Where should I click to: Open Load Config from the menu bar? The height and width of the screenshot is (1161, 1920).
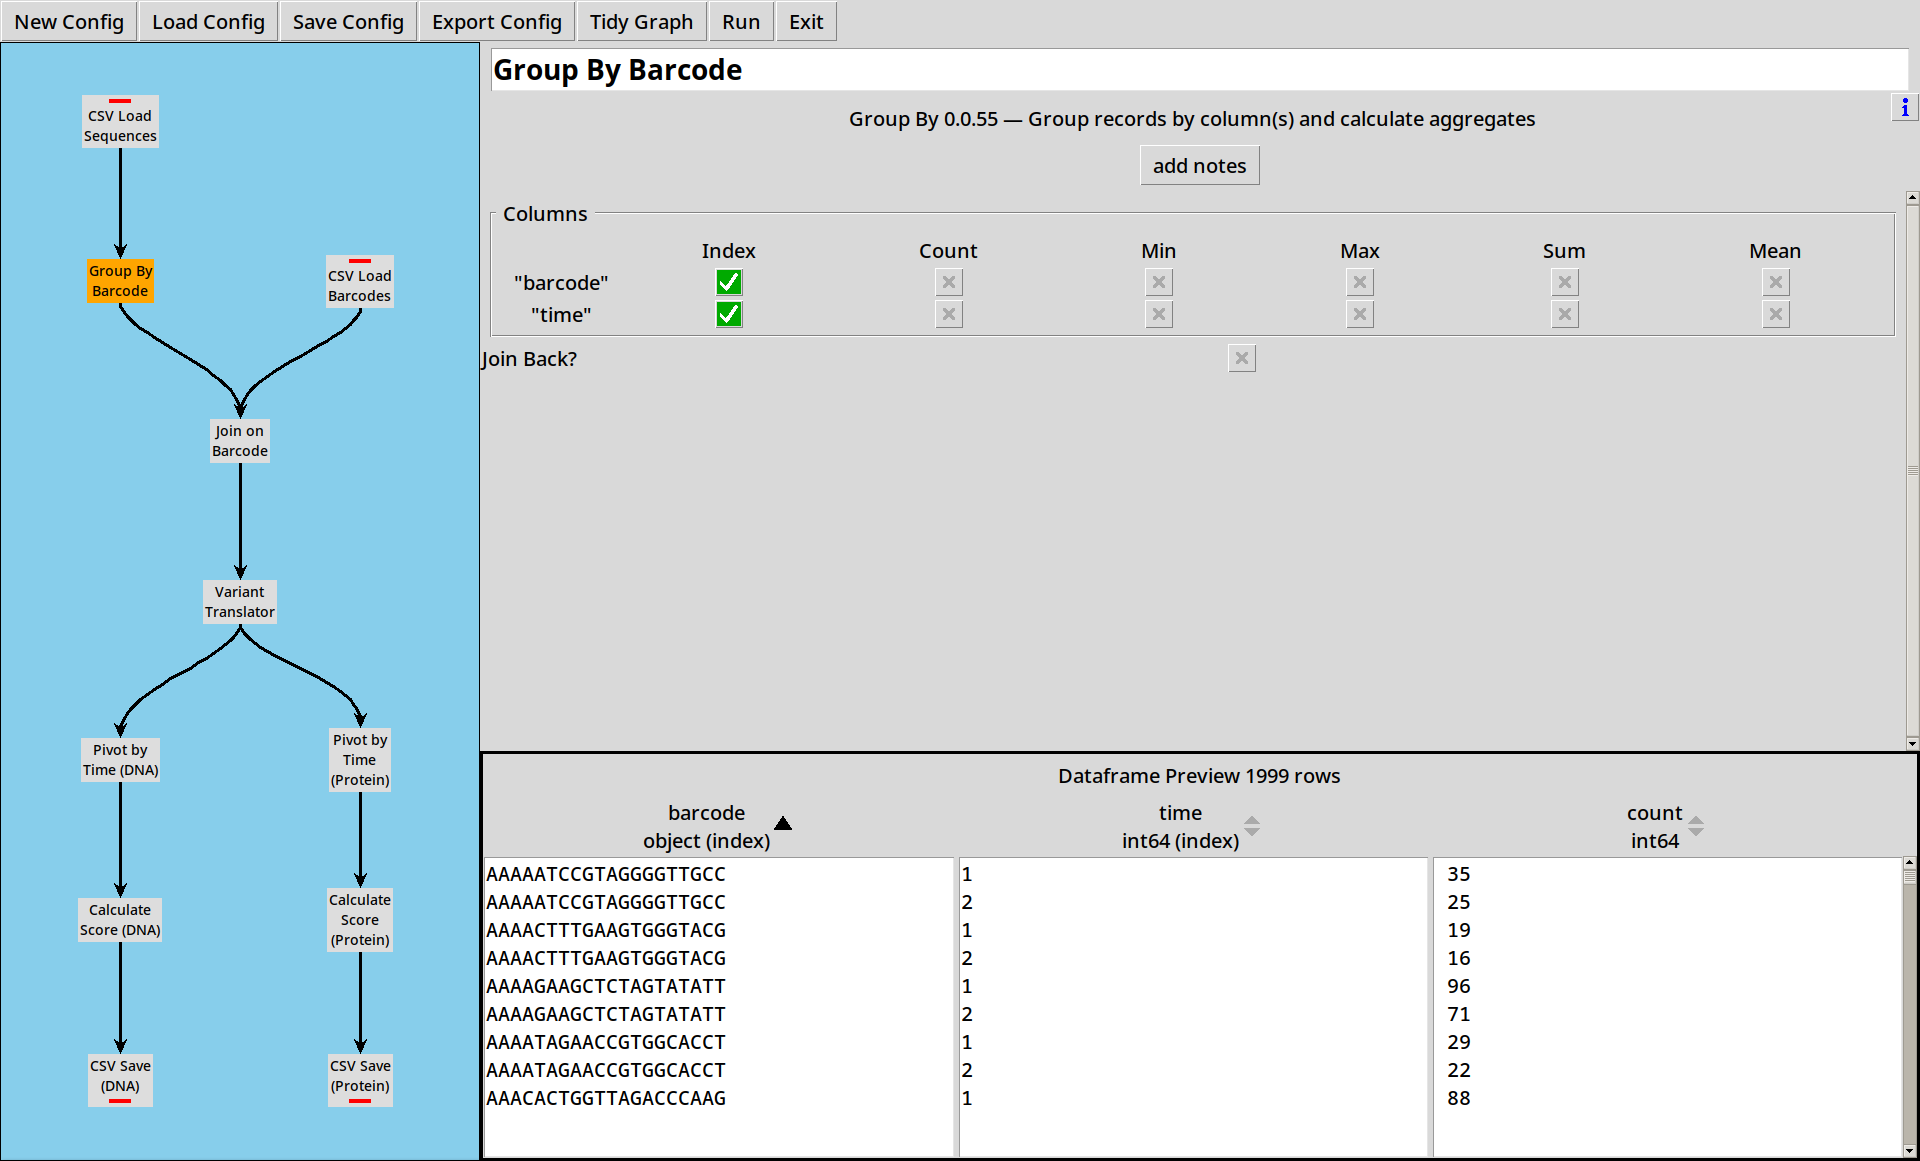[208, 22]
